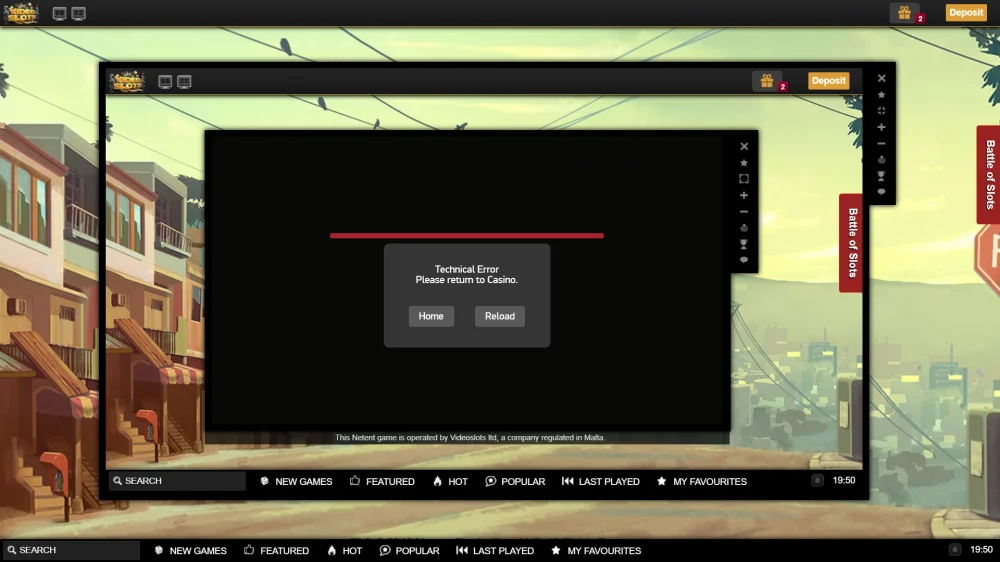The height and width of the screenshot is (562, 1000).
Task: Open chat bubble in middle window sidebar
Action: point(881,191)
